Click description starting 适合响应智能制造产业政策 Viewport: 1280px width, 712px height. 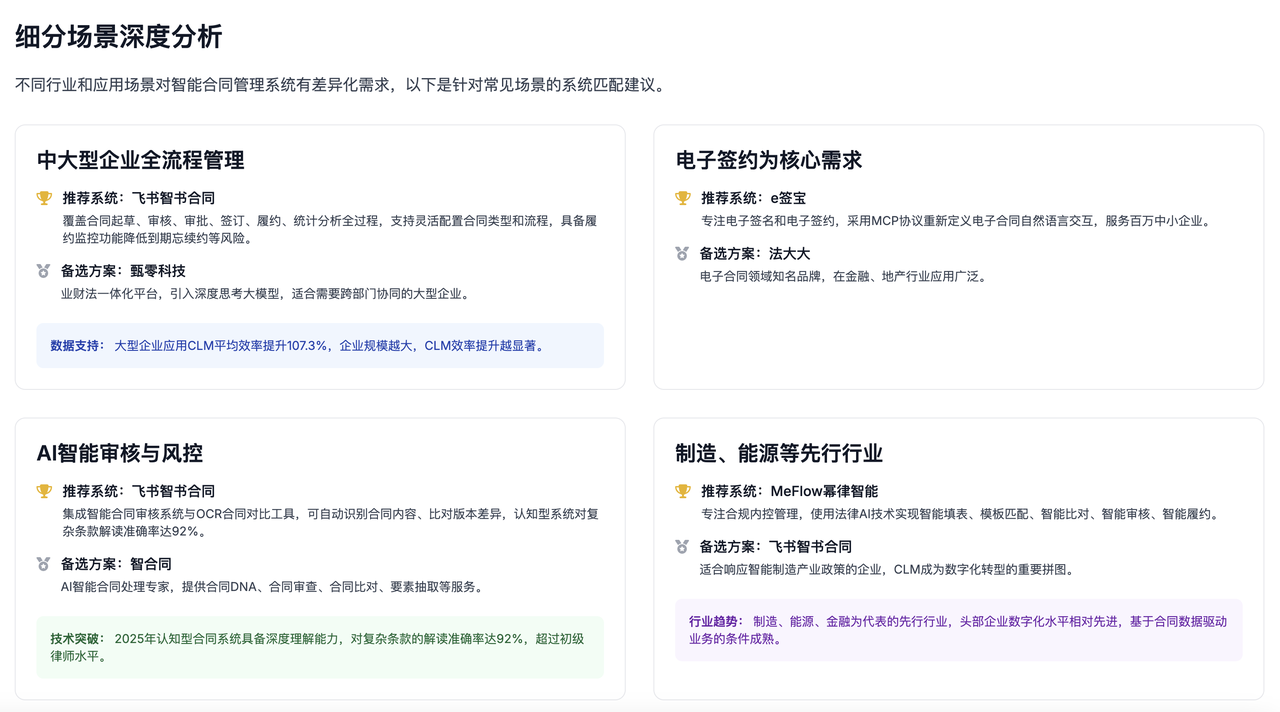coord(887,570)
